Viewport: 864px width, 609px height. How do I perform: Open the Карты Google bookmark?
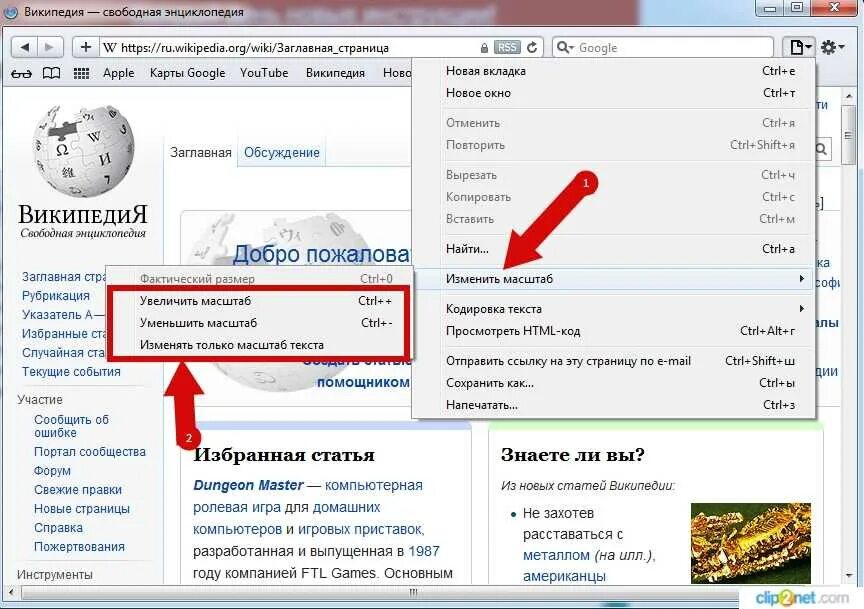tap(187, 73)
